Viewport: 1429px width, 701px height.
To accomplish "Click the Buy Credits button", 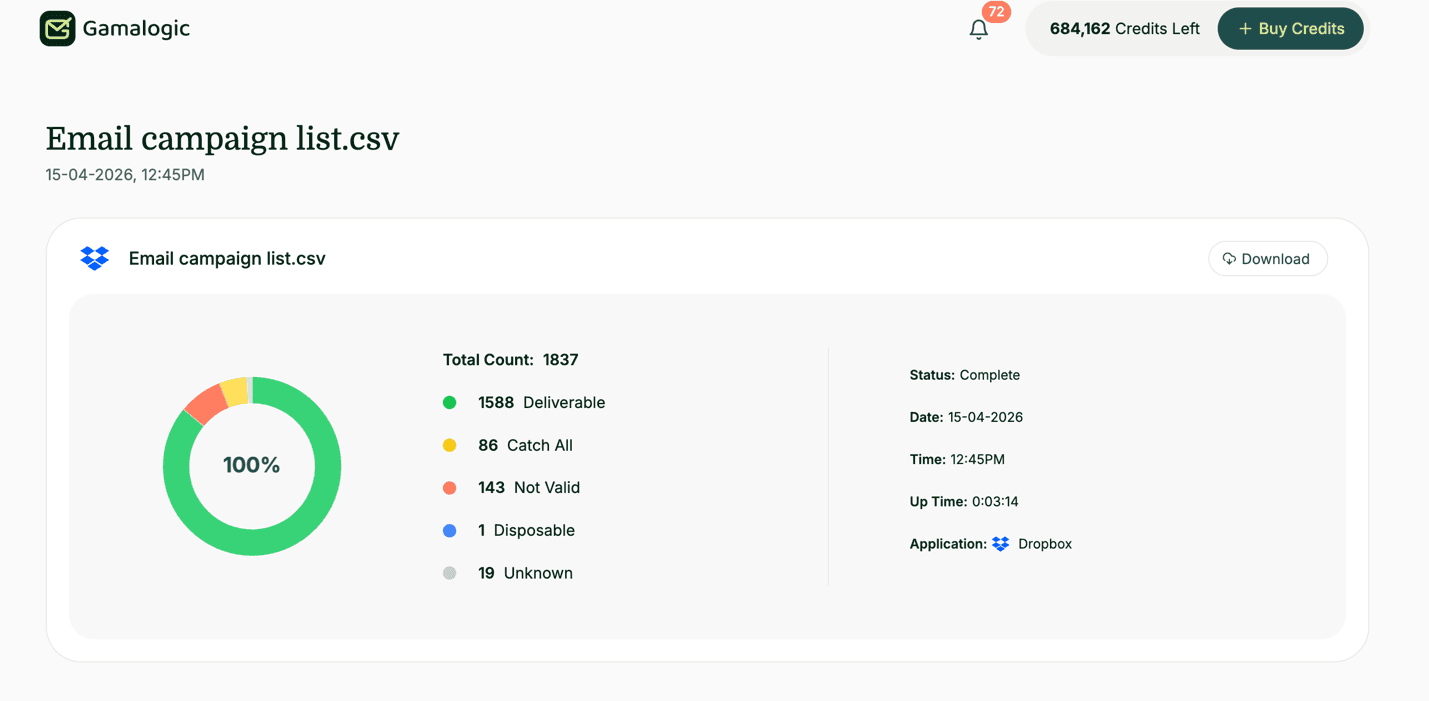I will click(1290, 28).
